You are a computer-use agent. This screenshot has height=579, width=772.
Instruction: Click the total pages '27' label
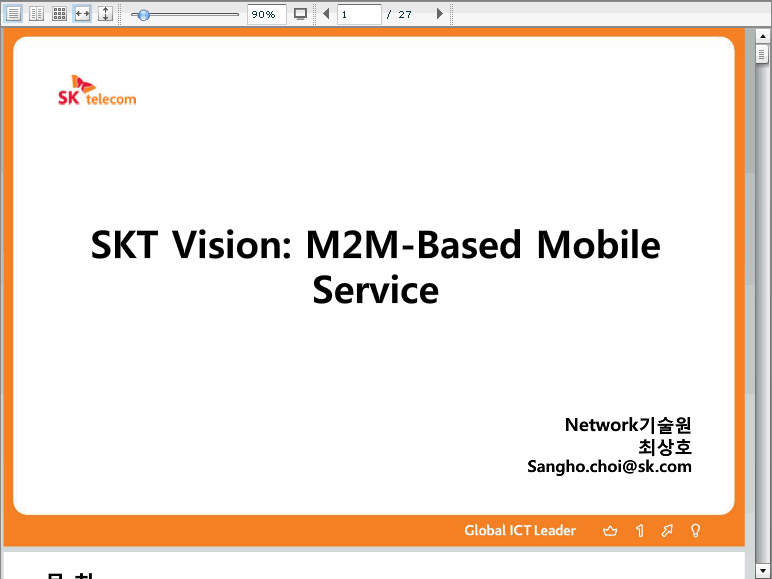(405, 15)
